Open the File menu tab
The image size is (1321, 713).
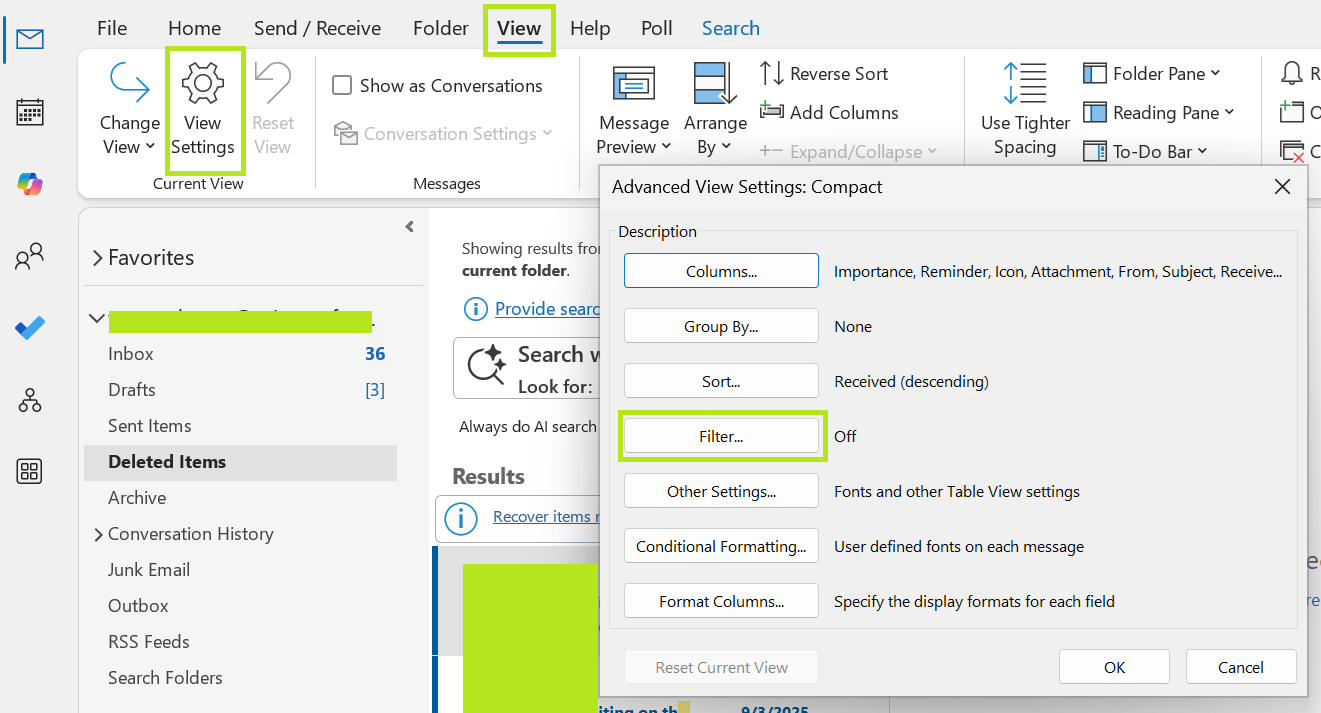point(112,28)
